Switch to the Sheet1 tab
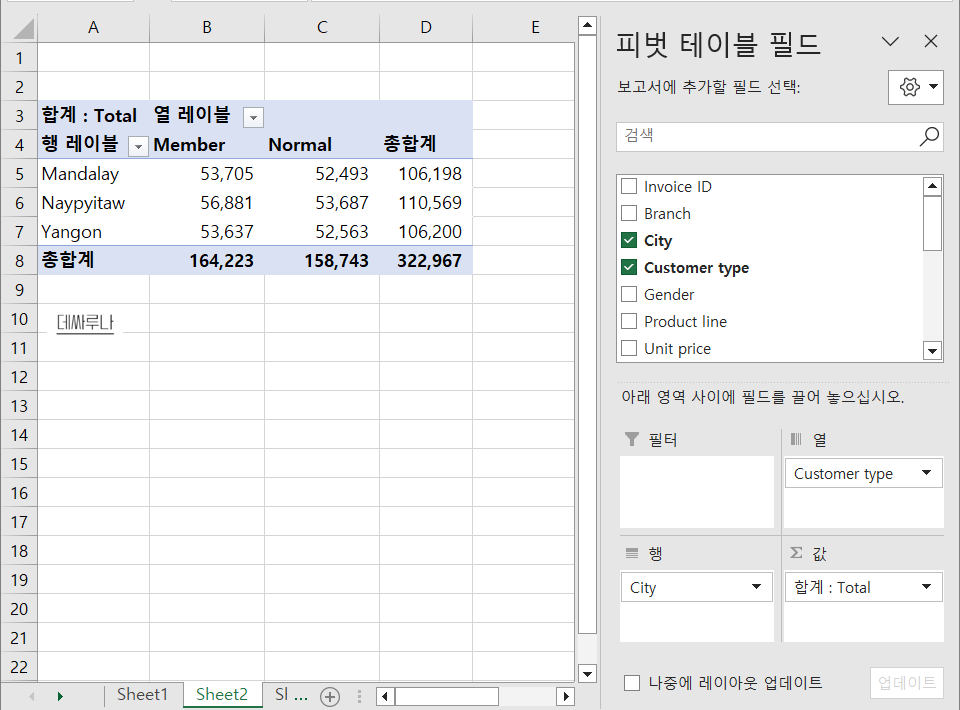Viewport: 960px width, 710px height. (142, 694)
